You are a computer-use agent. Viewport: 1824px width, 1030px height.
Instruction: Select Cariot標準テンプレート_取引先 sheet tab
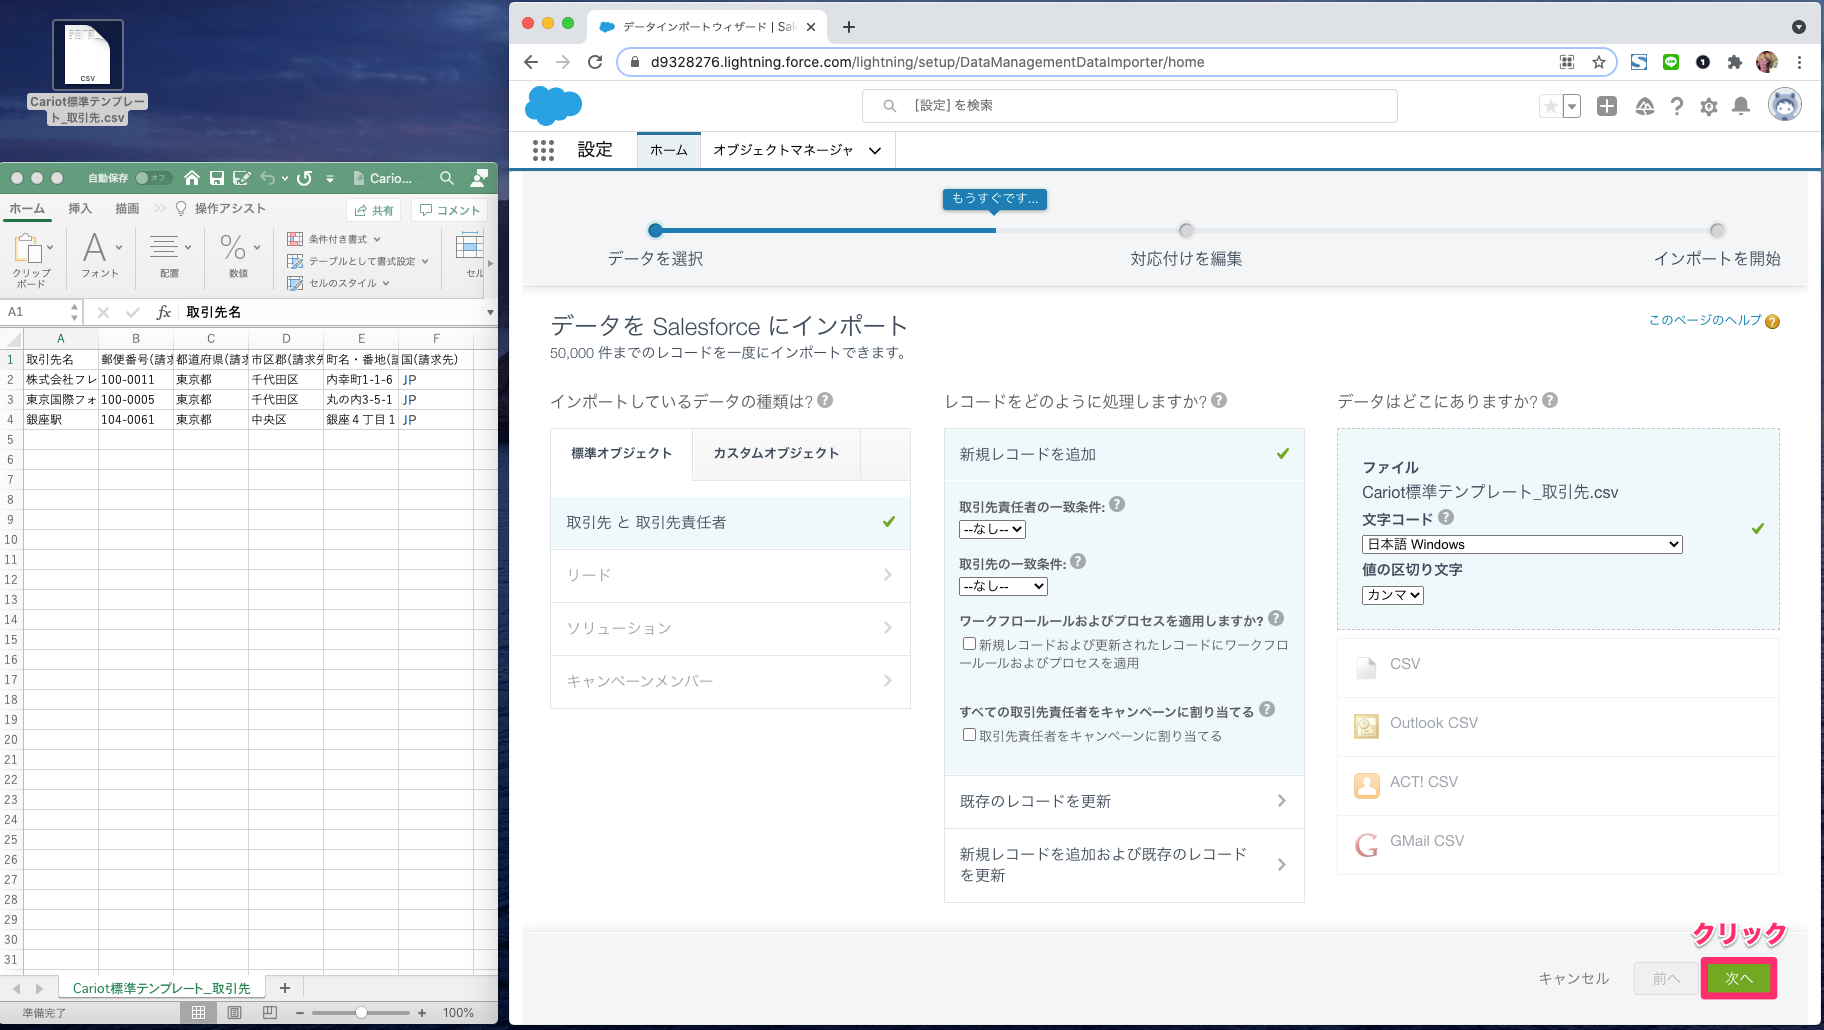point(161,988)
